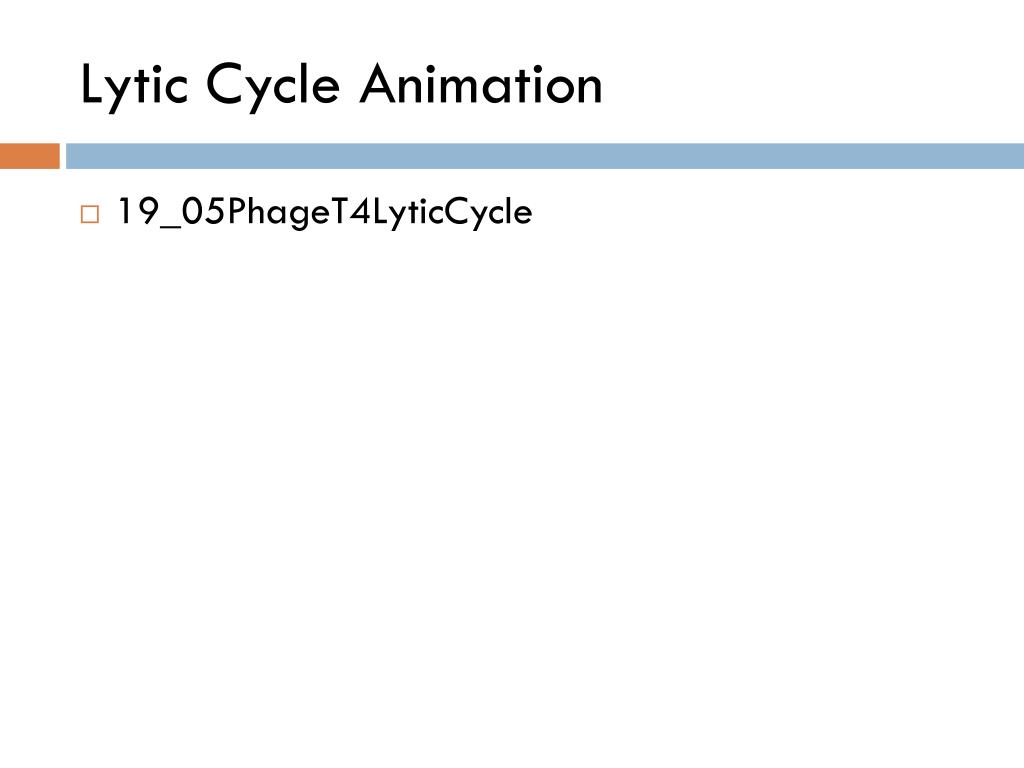Select the word Animation in the title

tap(481, 84)
